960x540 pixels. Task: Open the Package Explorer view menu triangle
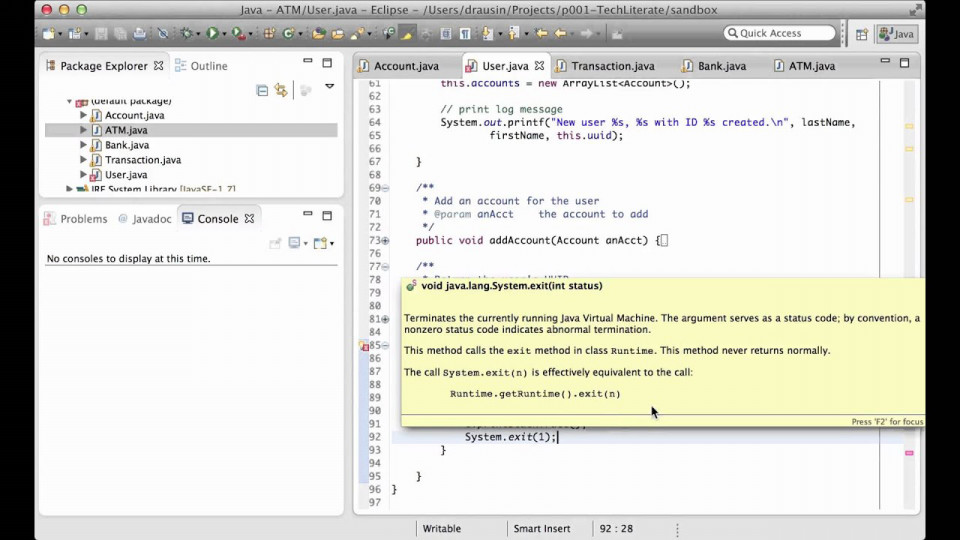(329, 87)
